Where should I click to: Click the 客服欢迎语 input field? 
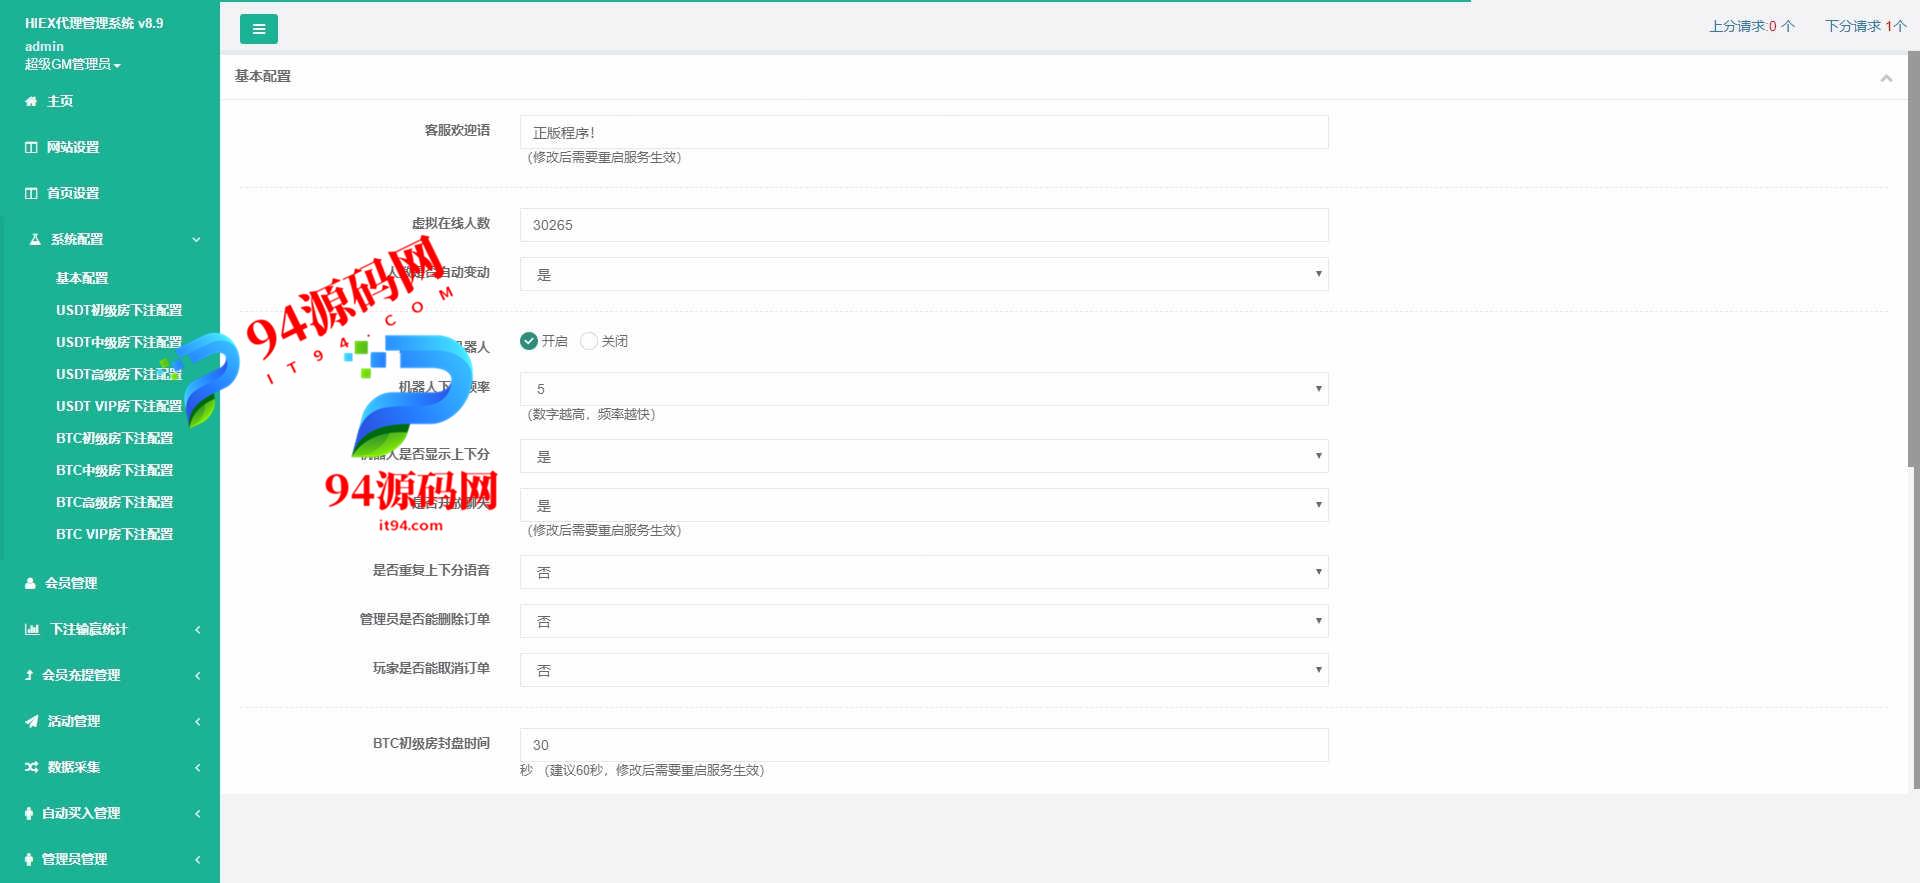(x=924, y=132)
